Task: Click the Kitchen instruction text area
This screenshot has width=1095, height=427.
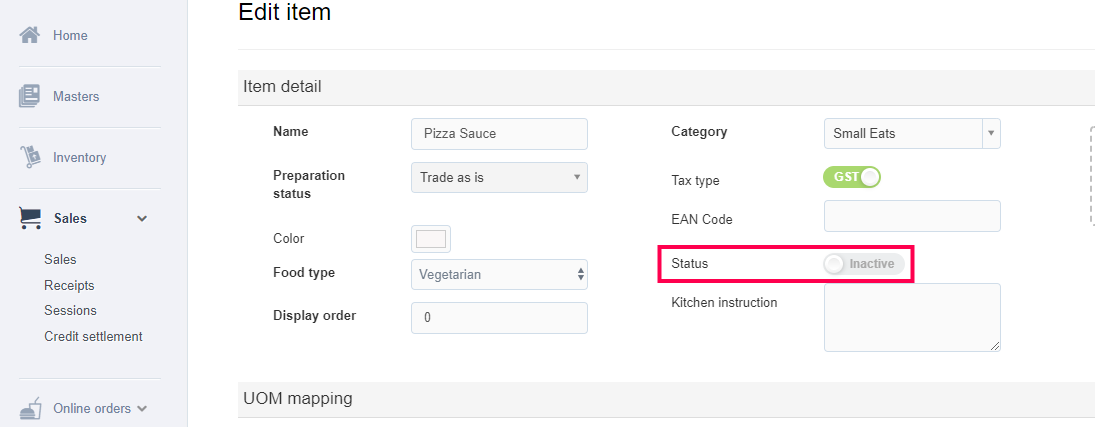Action: (911, 317)
